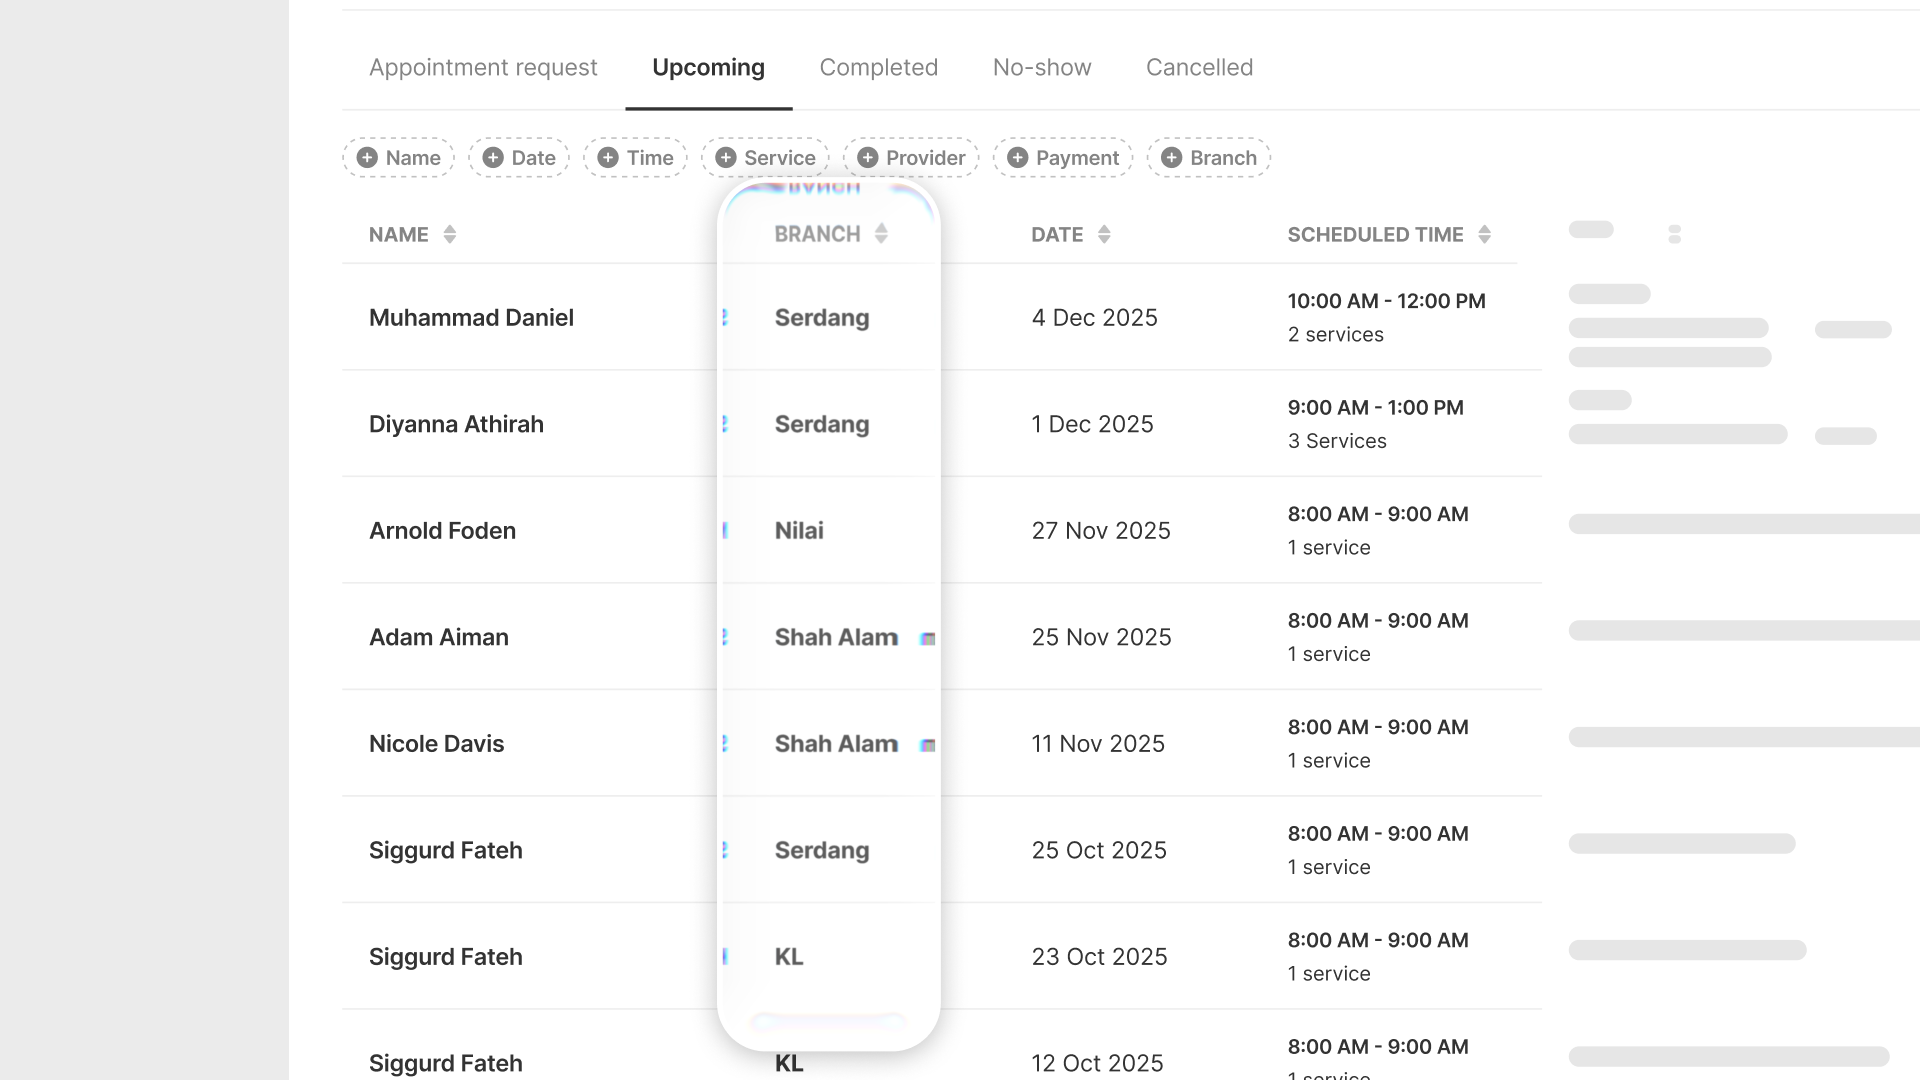Go to the No-show tab

point(1042,67)
